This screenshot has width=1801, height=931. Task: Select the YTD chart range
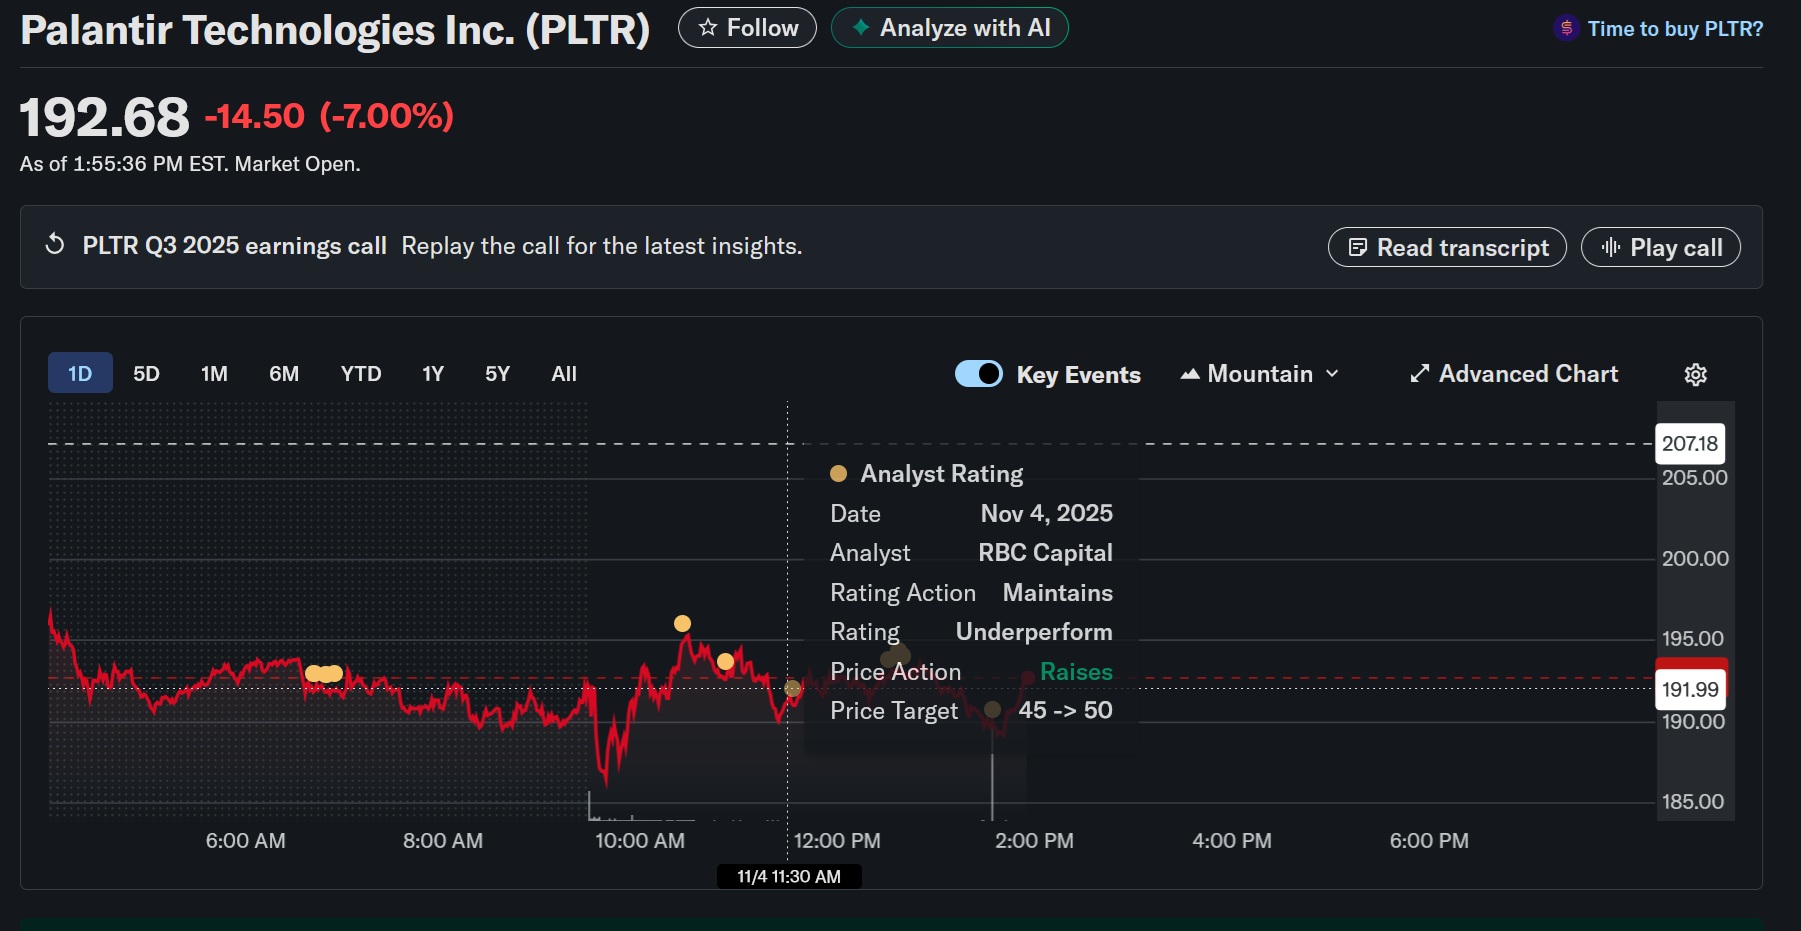point(361,373)
